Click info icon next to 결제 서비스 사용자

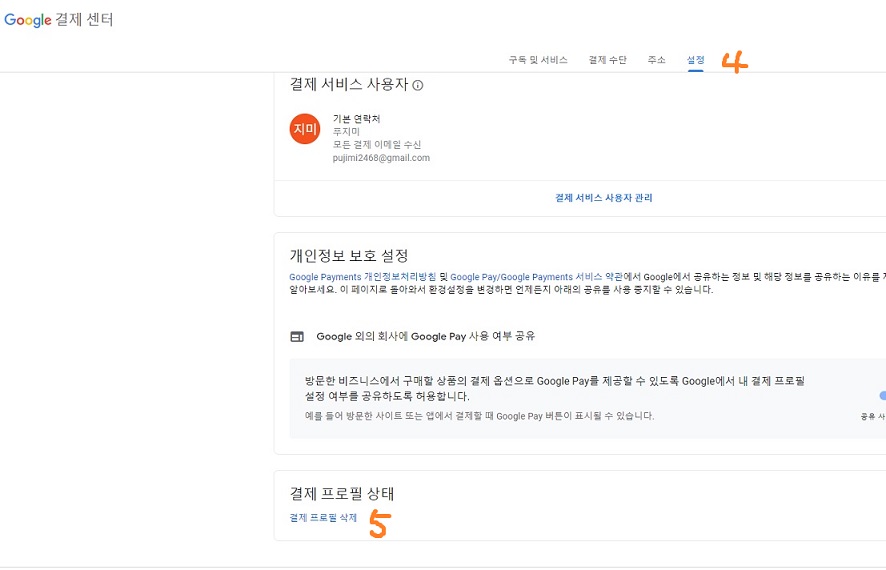click(418, 85)
